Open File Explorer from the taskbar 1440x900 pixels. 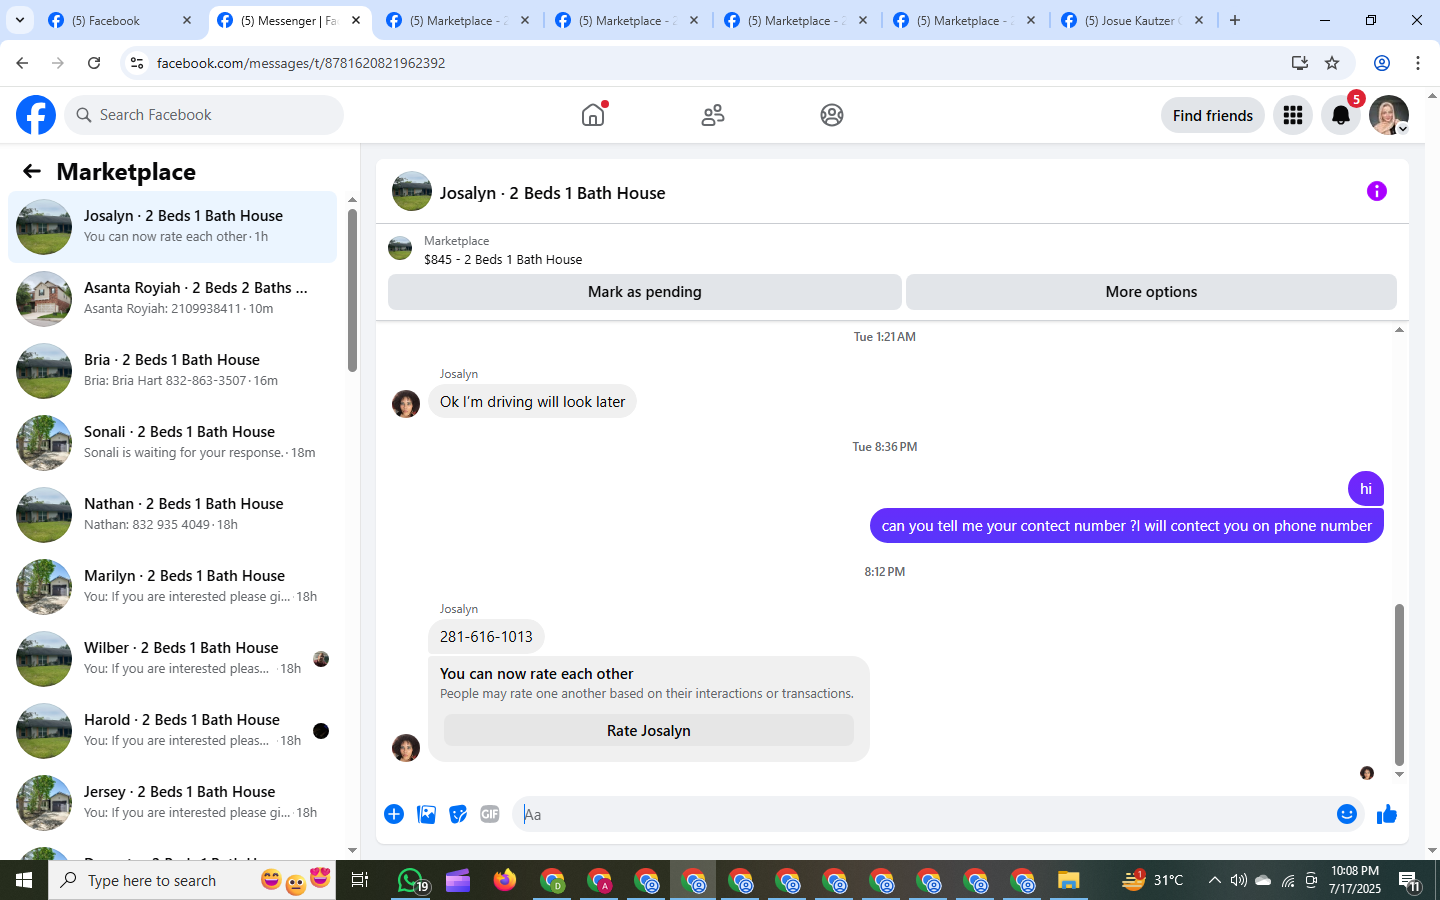click(1069, 880)
